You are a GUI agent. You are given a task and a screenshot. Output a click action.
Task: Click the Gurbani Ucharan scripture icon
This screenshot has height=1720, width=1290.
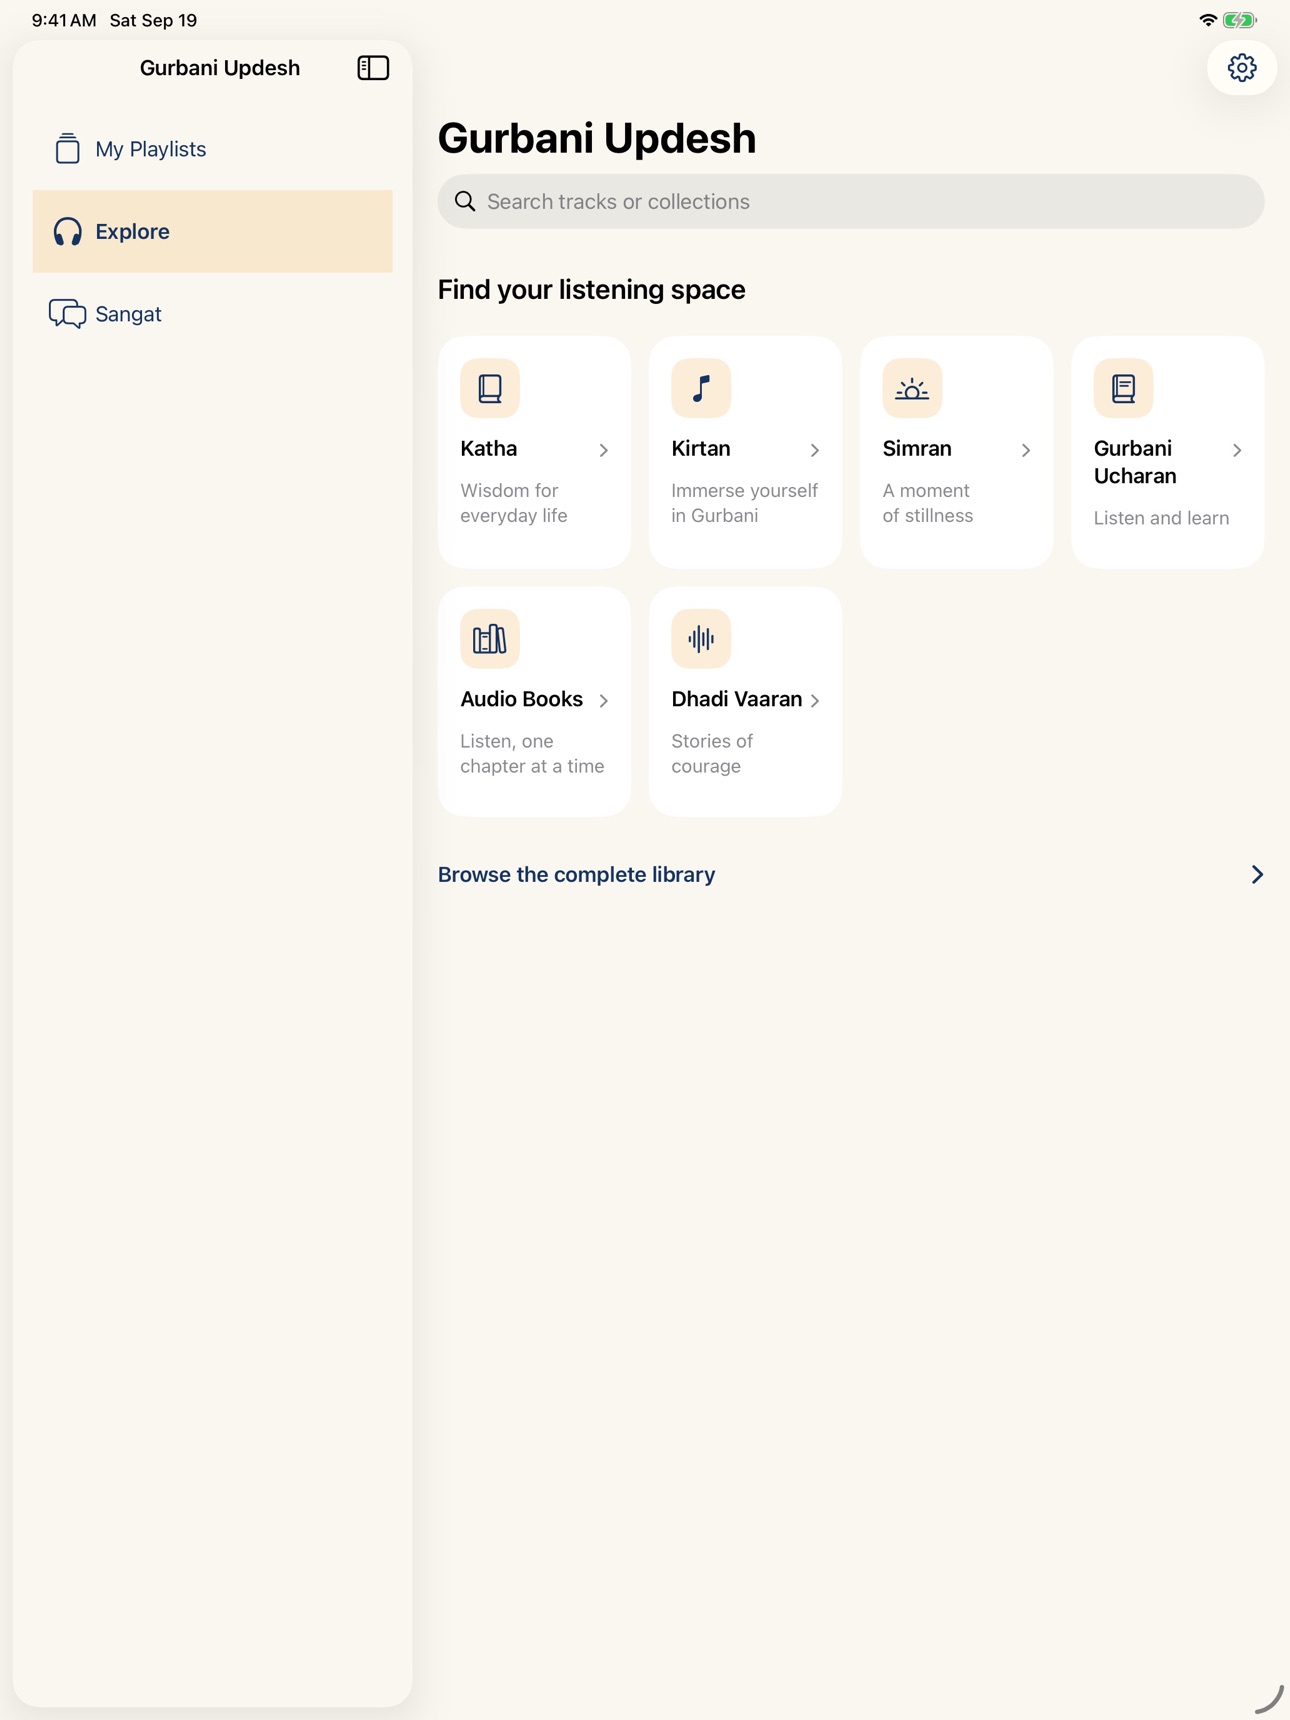(1123, 388)
